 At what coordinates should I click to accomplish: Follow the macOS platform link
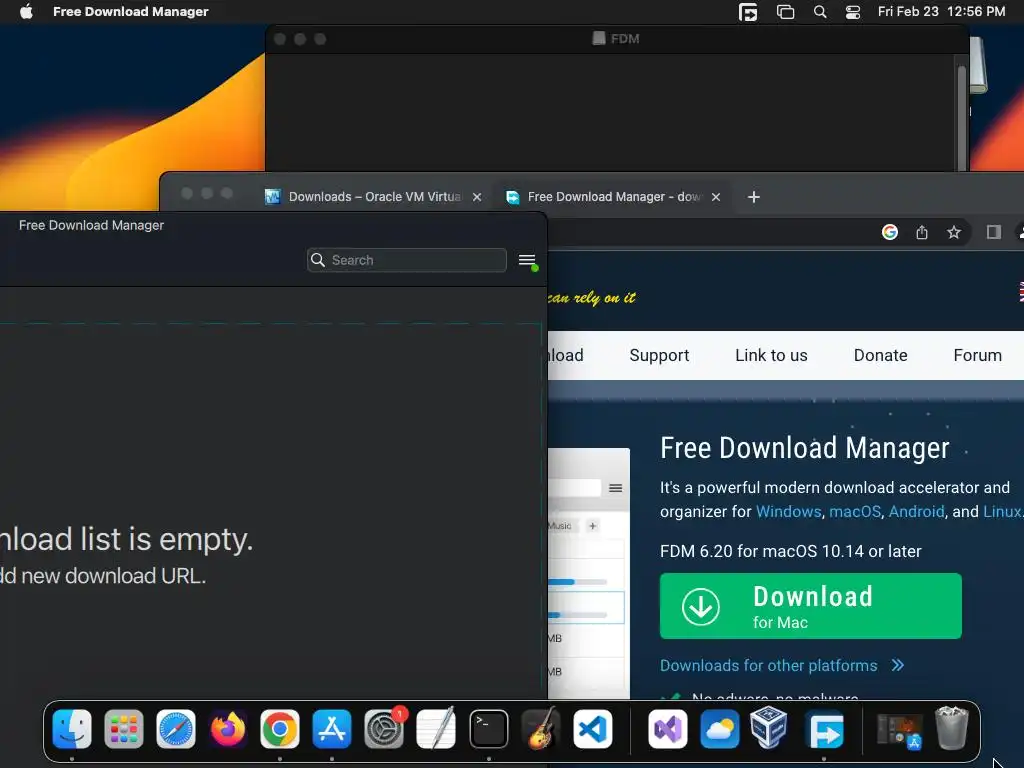tap(855, 511)
